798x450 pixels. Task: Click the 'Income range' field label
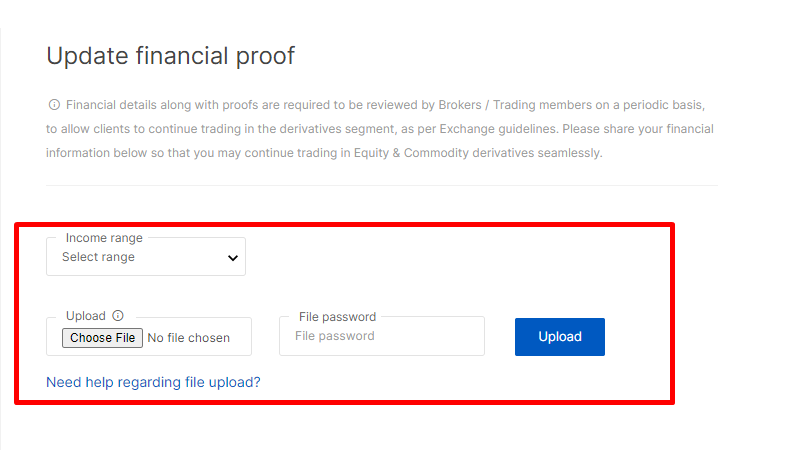coord(104,238)
